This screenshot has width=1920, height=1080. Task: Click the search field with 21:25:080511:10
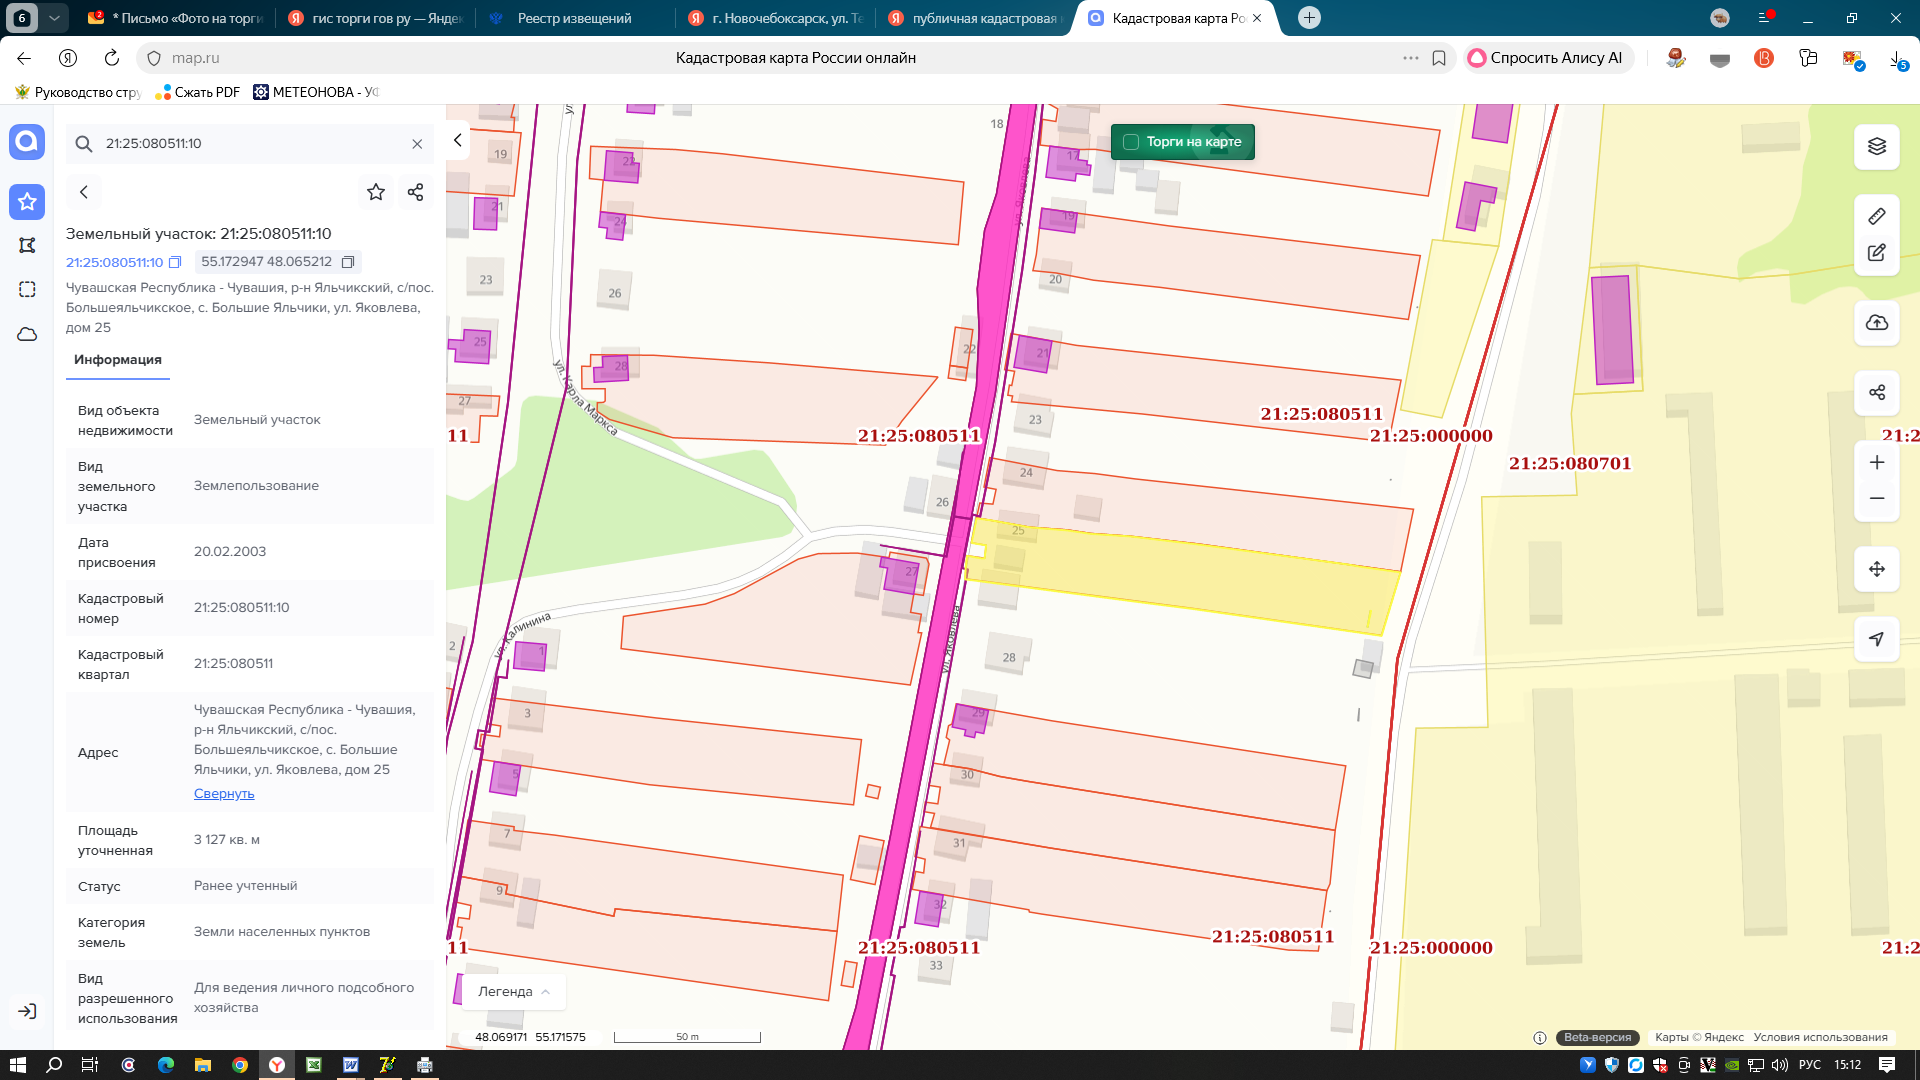point(250,144)
